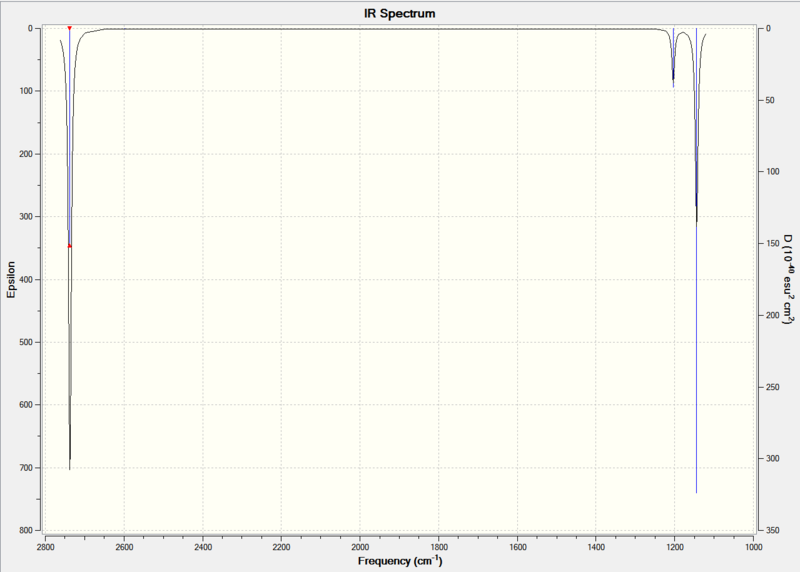The width and height of the screenshot is (800, 572).
Task: Click the 200 tick on the Epsilon axis
Action: 27,154
